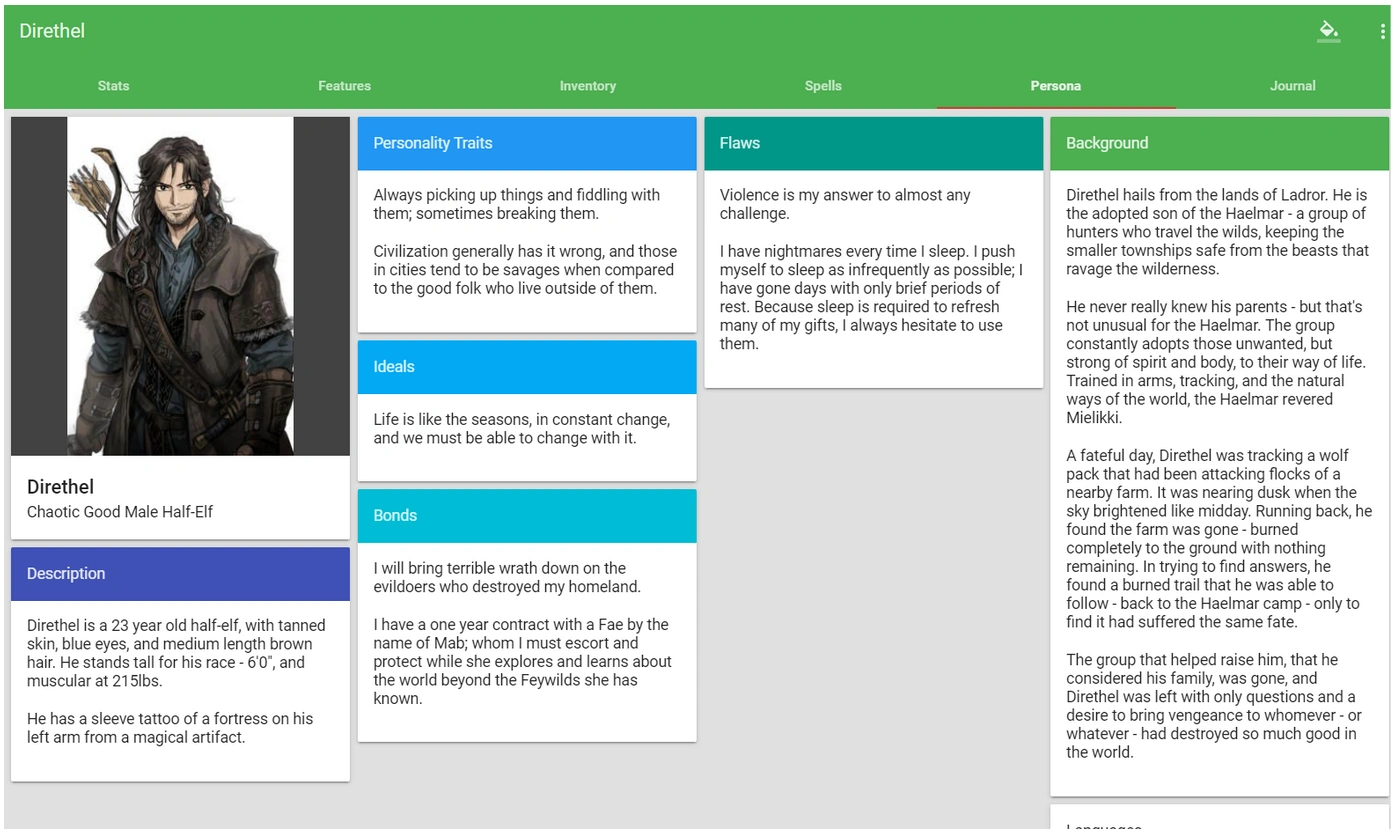Open the Flaws card header
1396x832 pixels.
click(873, 143)
